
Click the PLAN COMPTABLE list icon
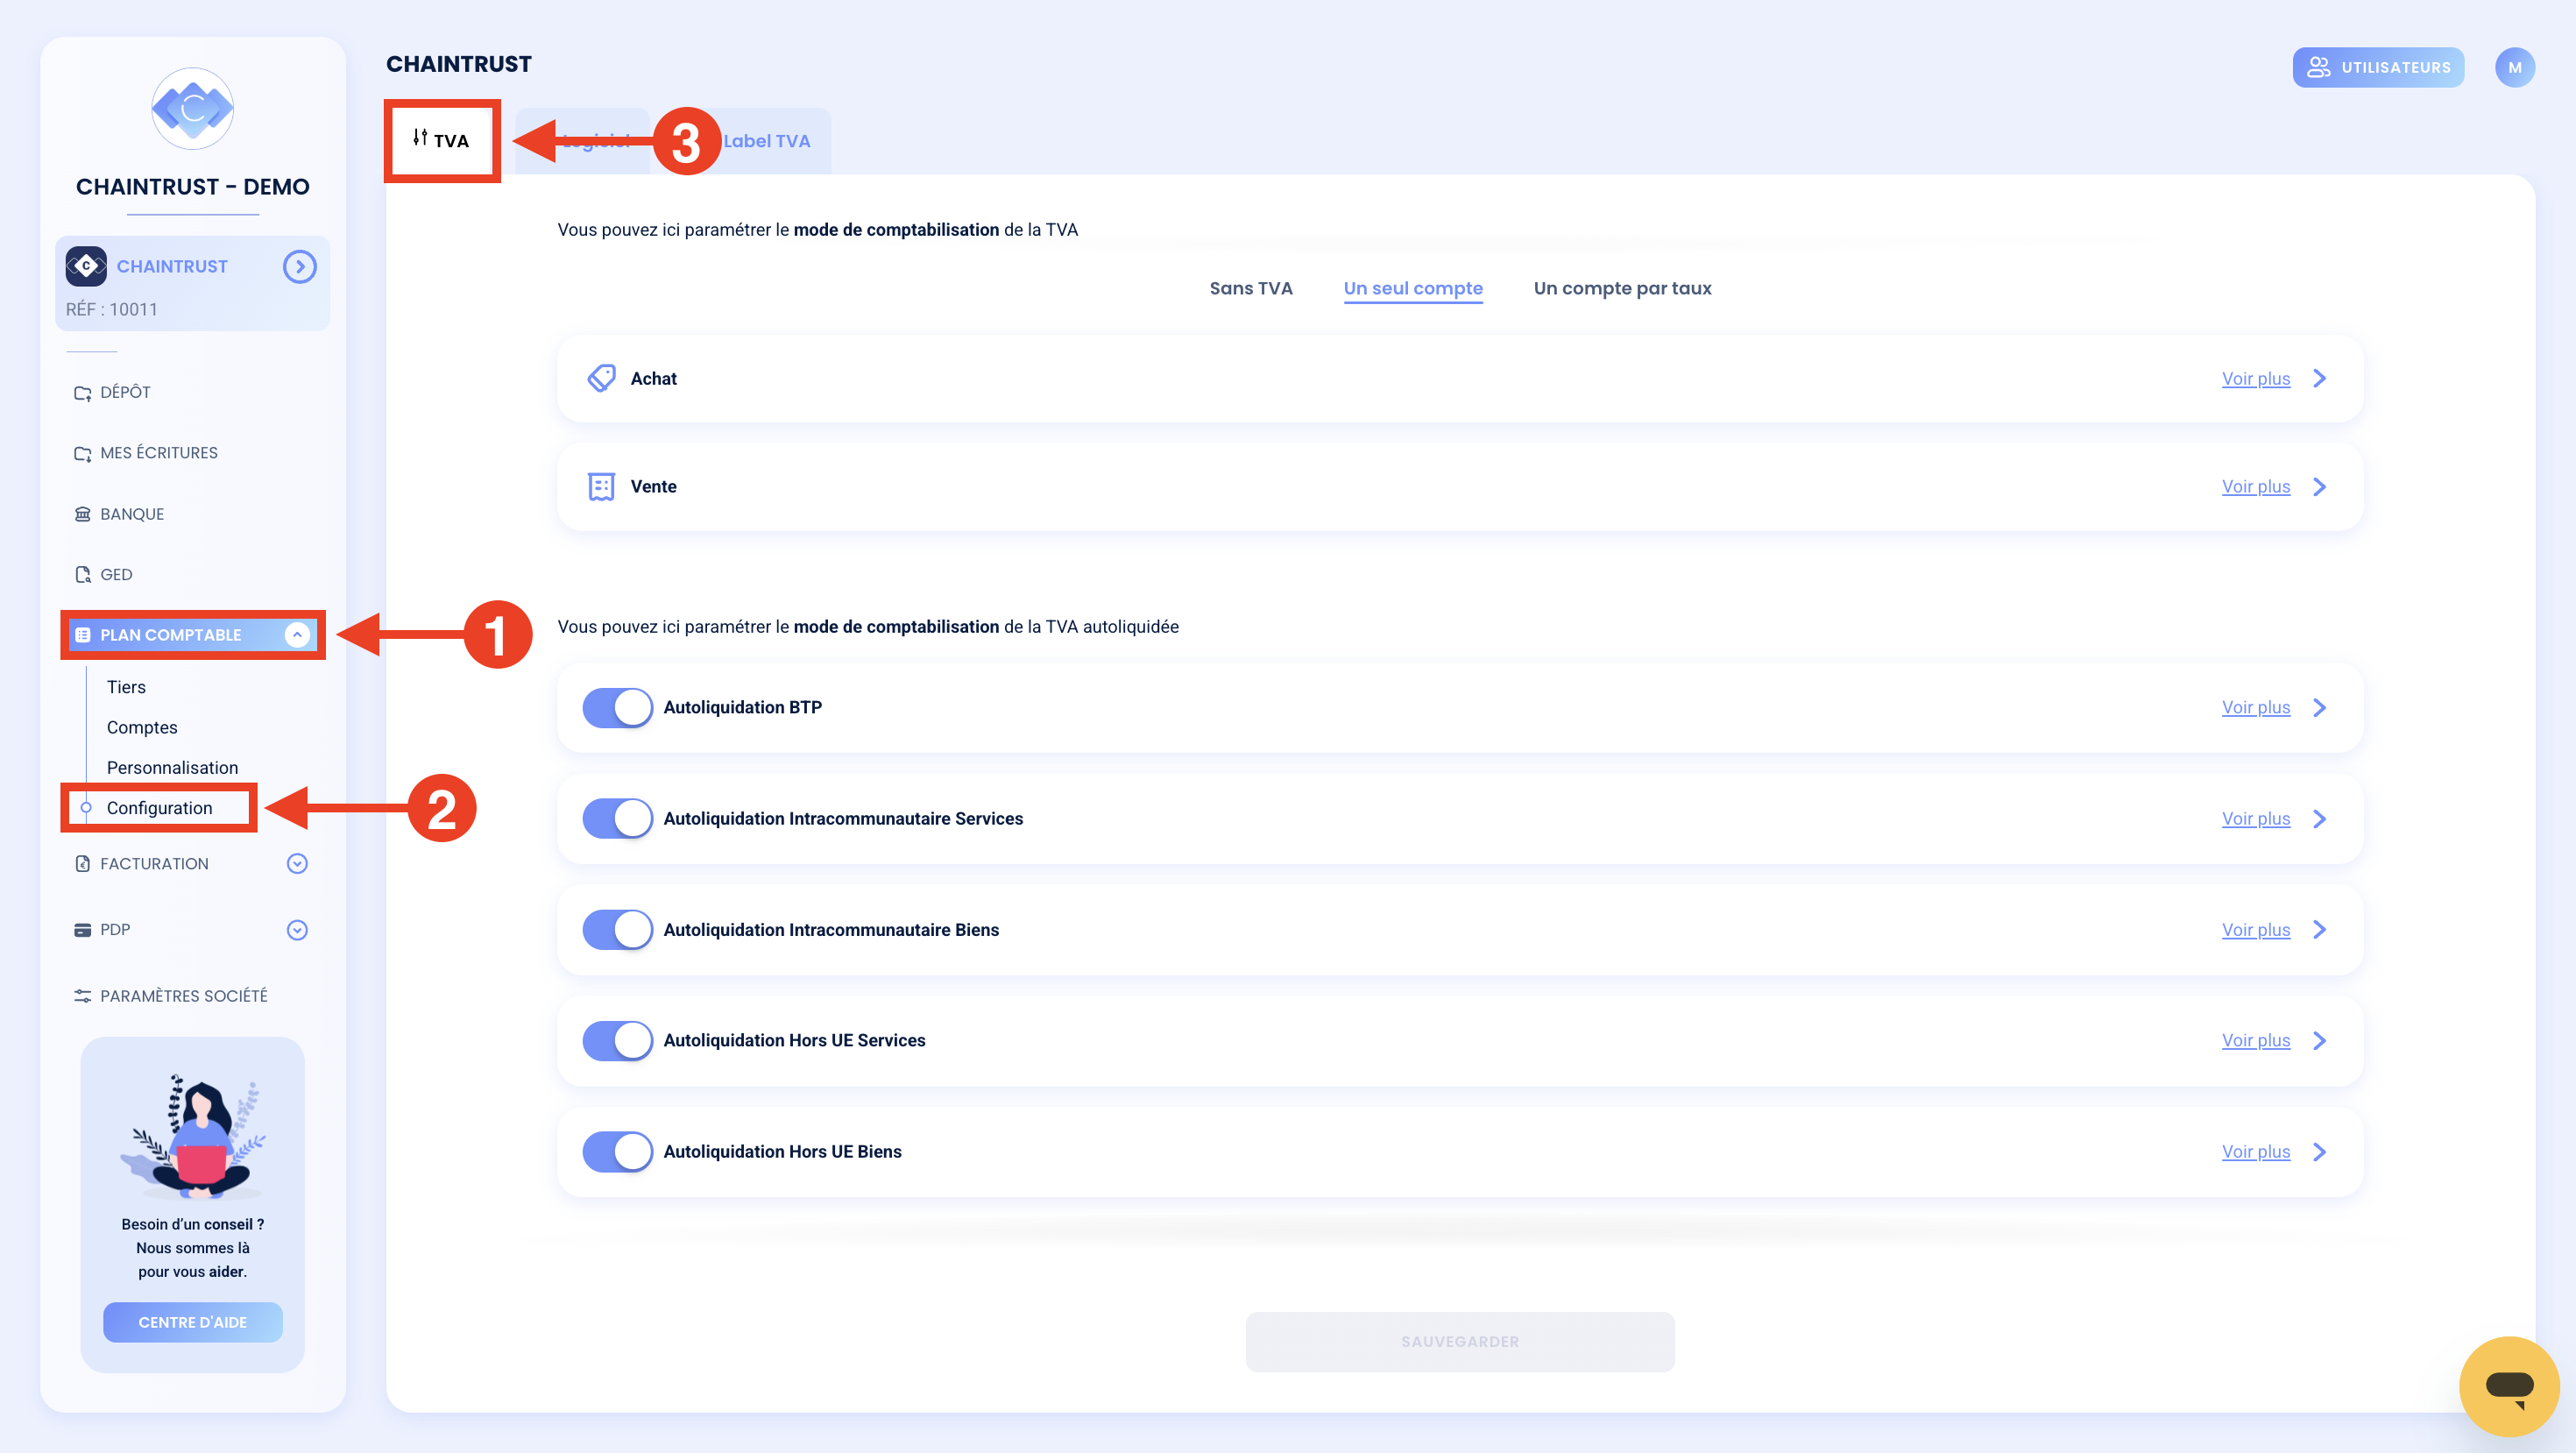click(x=83, y=635)
